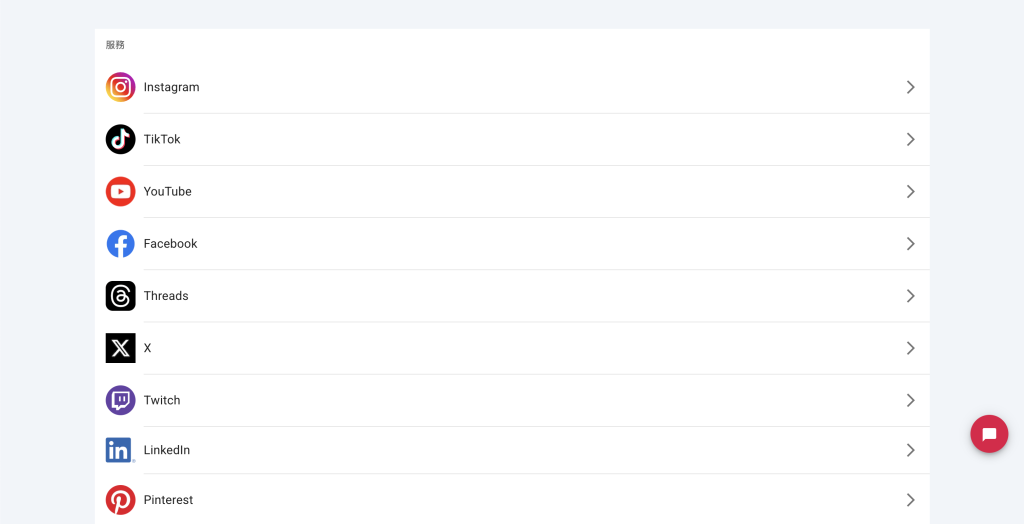
Task: Select the Threads menu entry text
Action: (166, 296)
